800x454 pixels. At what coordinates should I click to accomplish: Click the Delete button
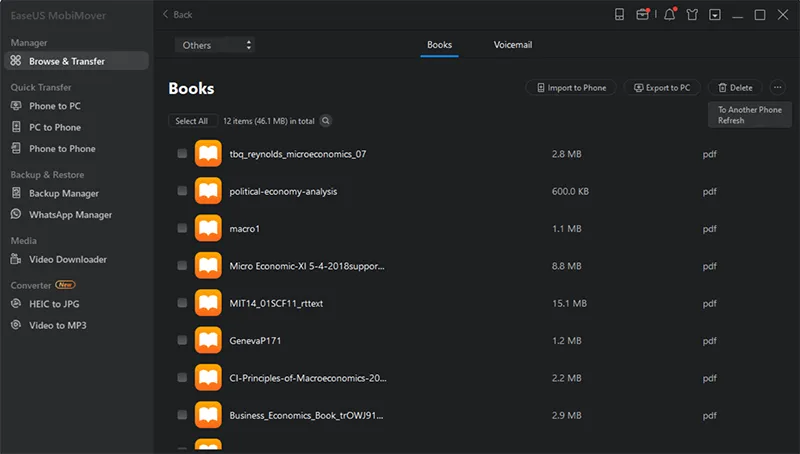pyautogui.click(x=735, y=88)
